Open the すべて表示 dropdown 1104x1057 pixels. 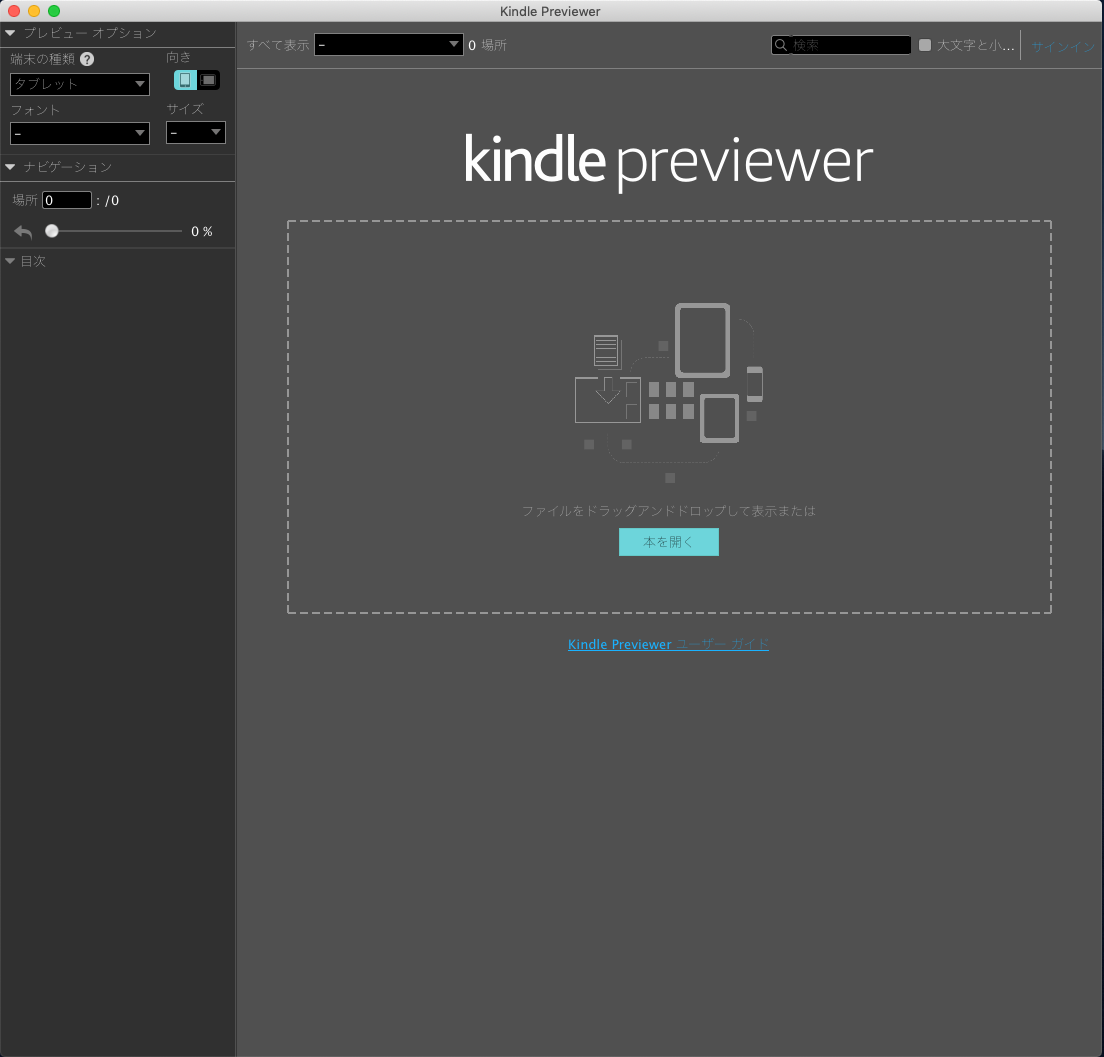tap(389, 45)
